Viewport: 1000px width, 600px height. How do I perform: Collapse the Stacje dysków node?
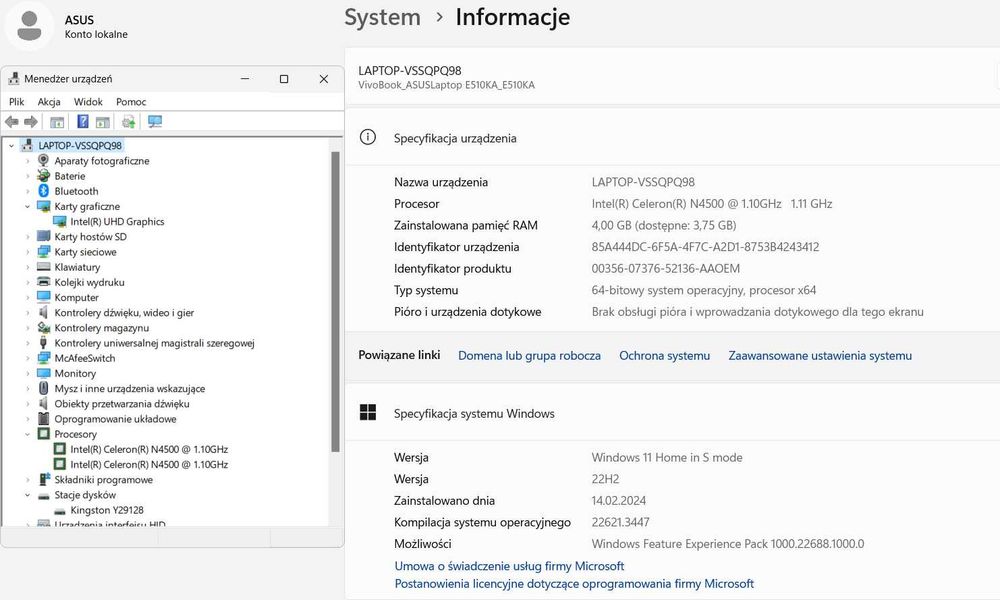pos(27,495)
